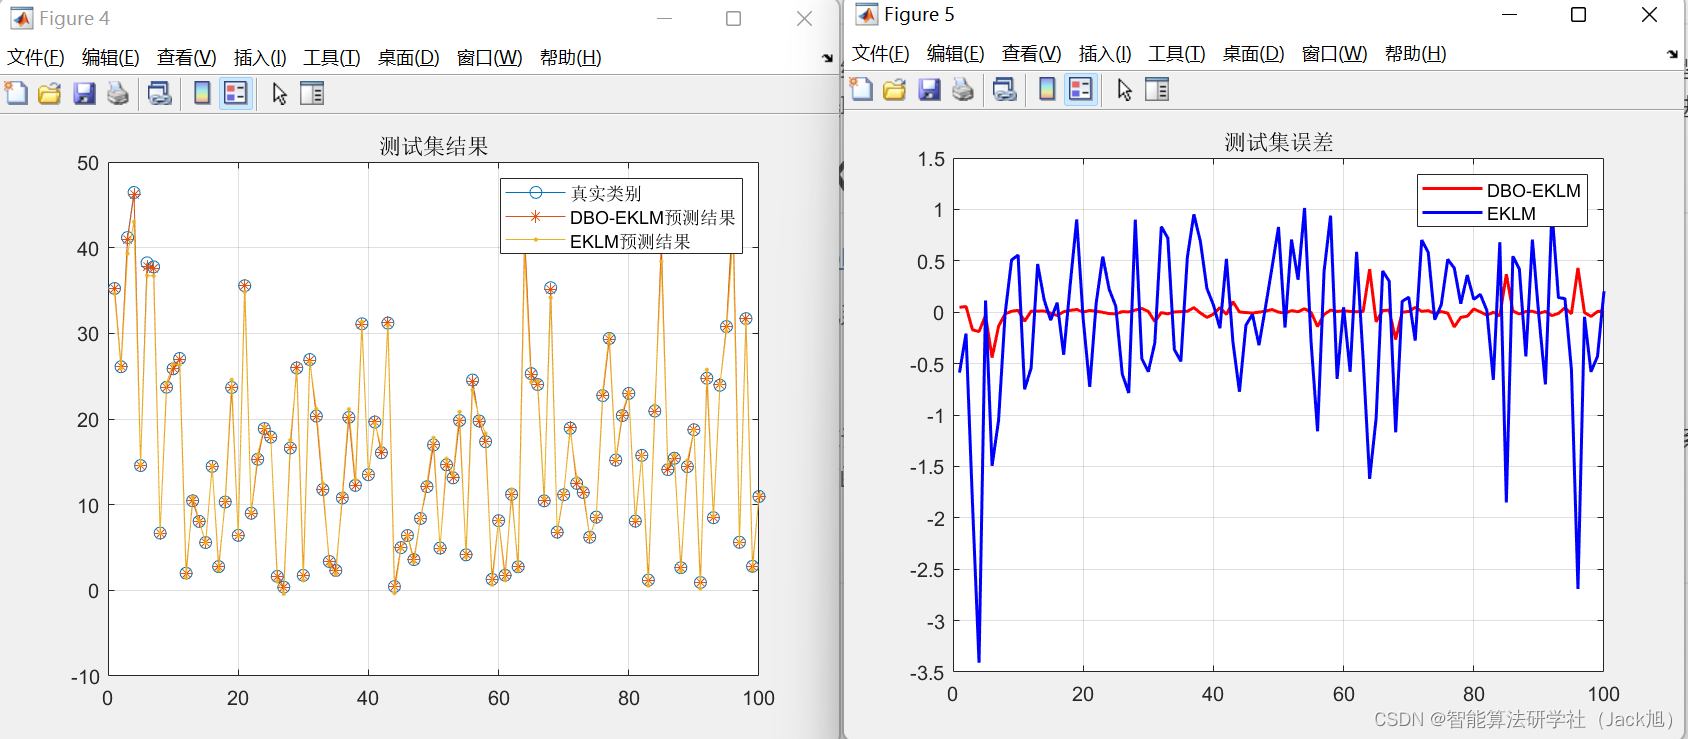Print Figure 4 with the printer icon
Image resolution: width=1688 pixels, height=739 pixels.
click(118, 93)
